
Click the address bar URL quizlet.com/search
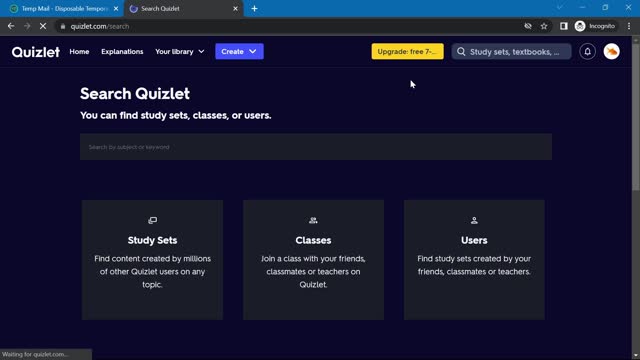pyautogui.click(x=100, y=26)
